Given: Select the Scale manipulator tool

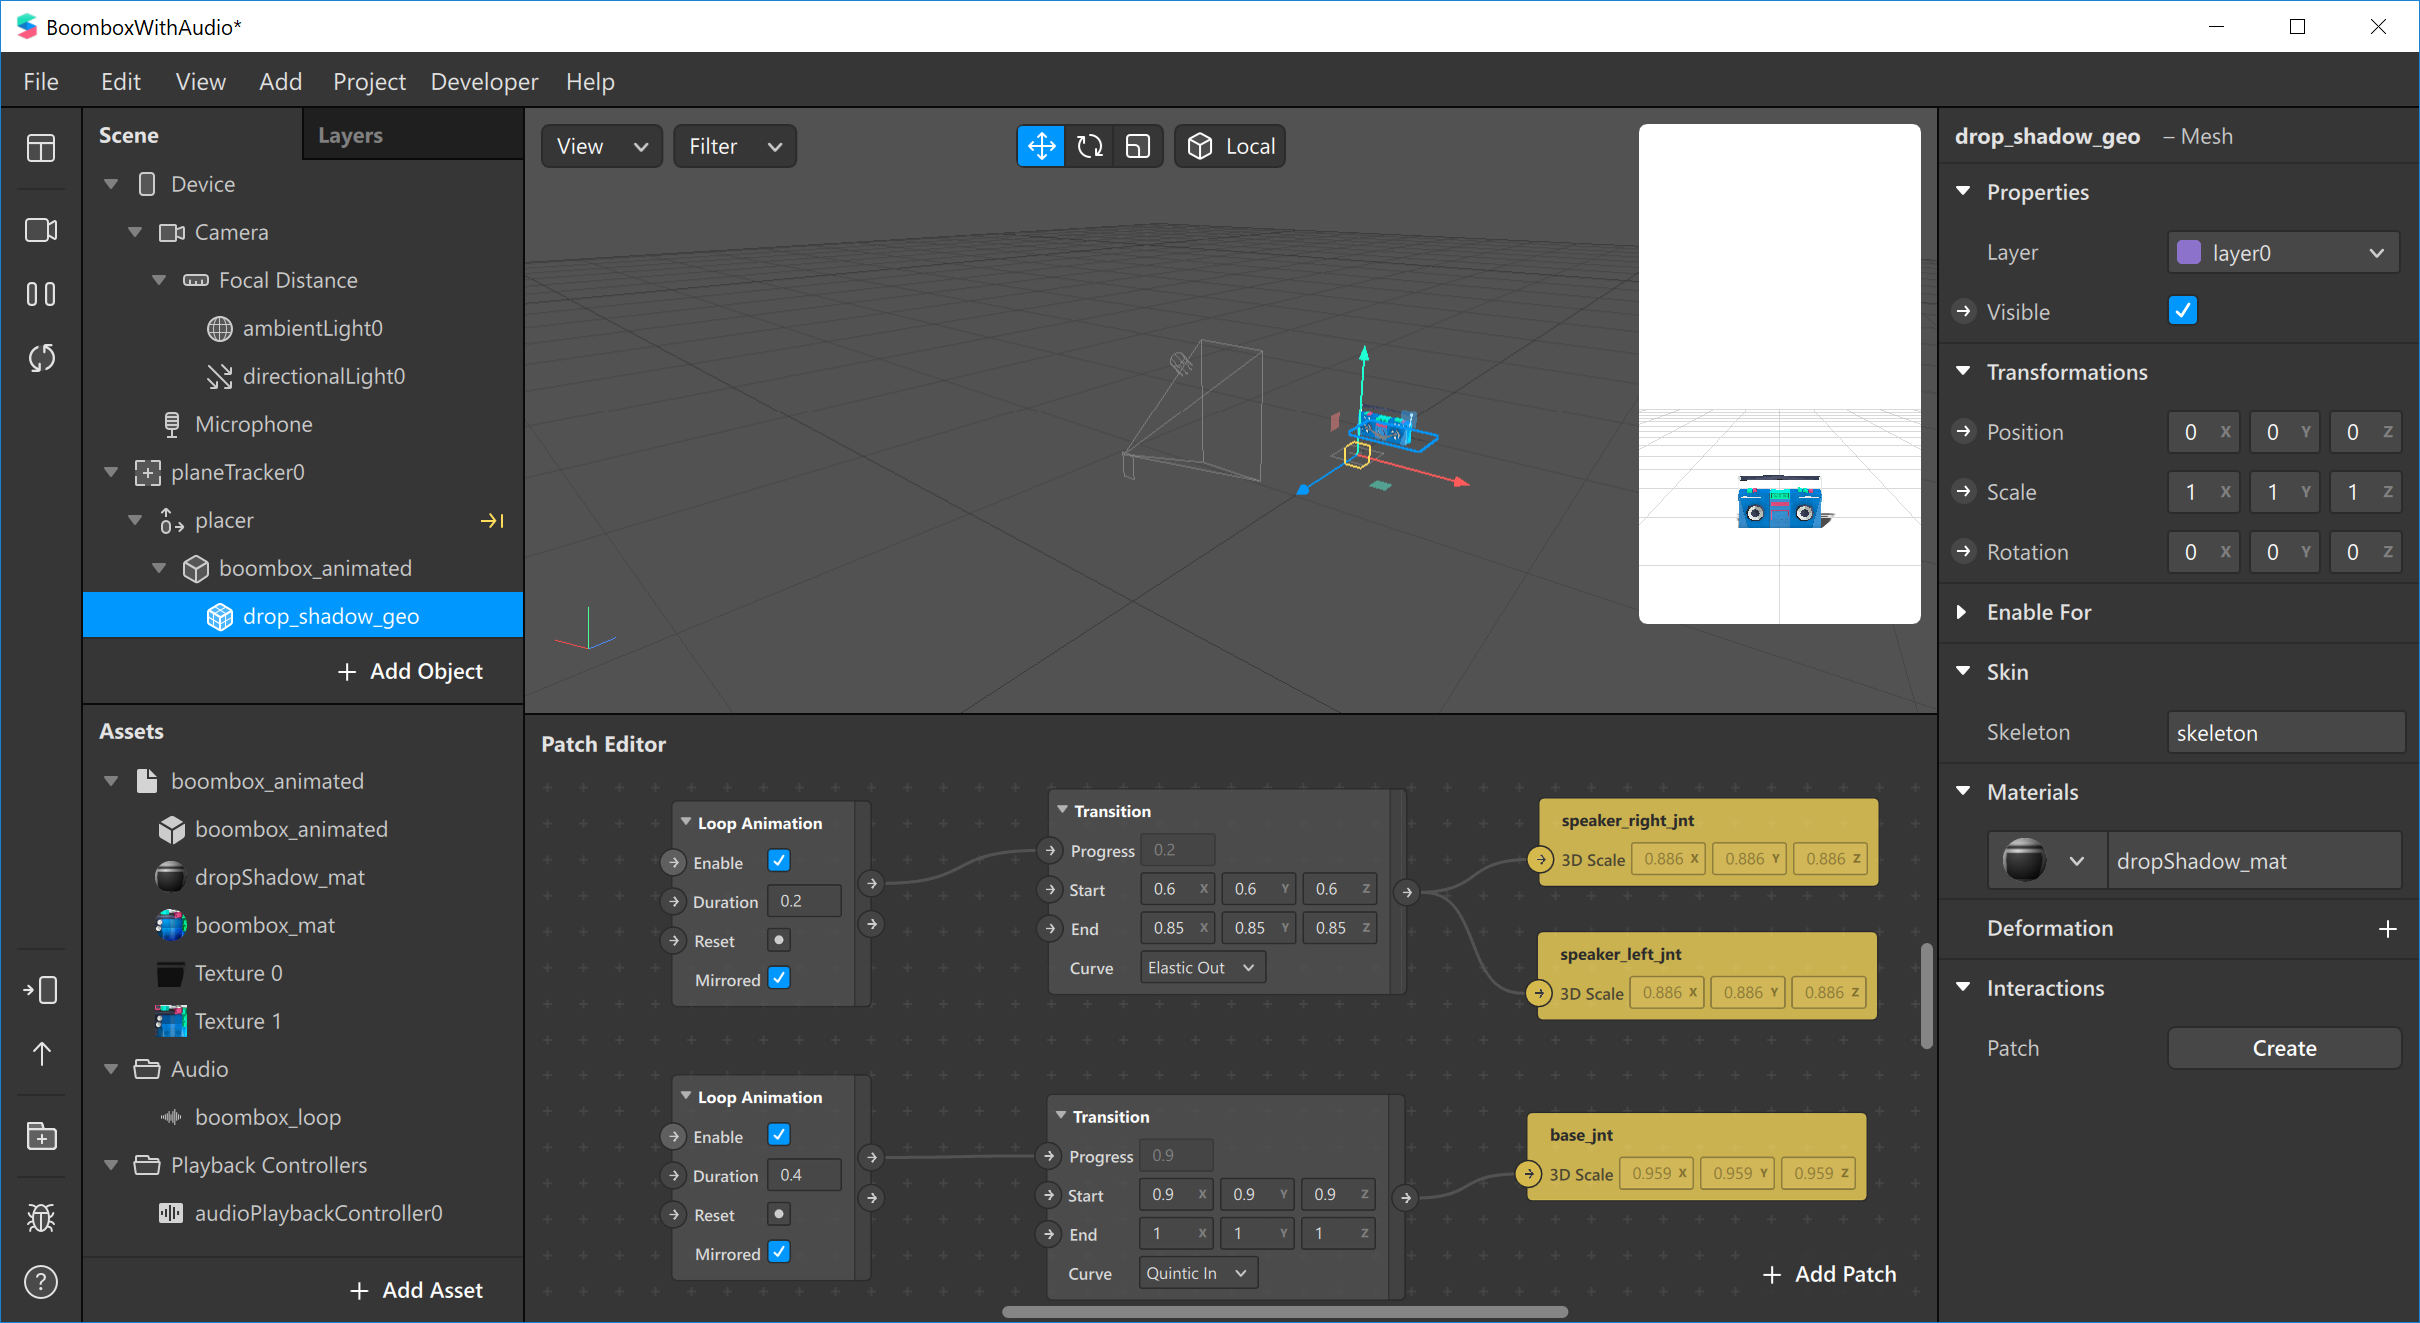Looking at the screenshot, I should 1138,146.
